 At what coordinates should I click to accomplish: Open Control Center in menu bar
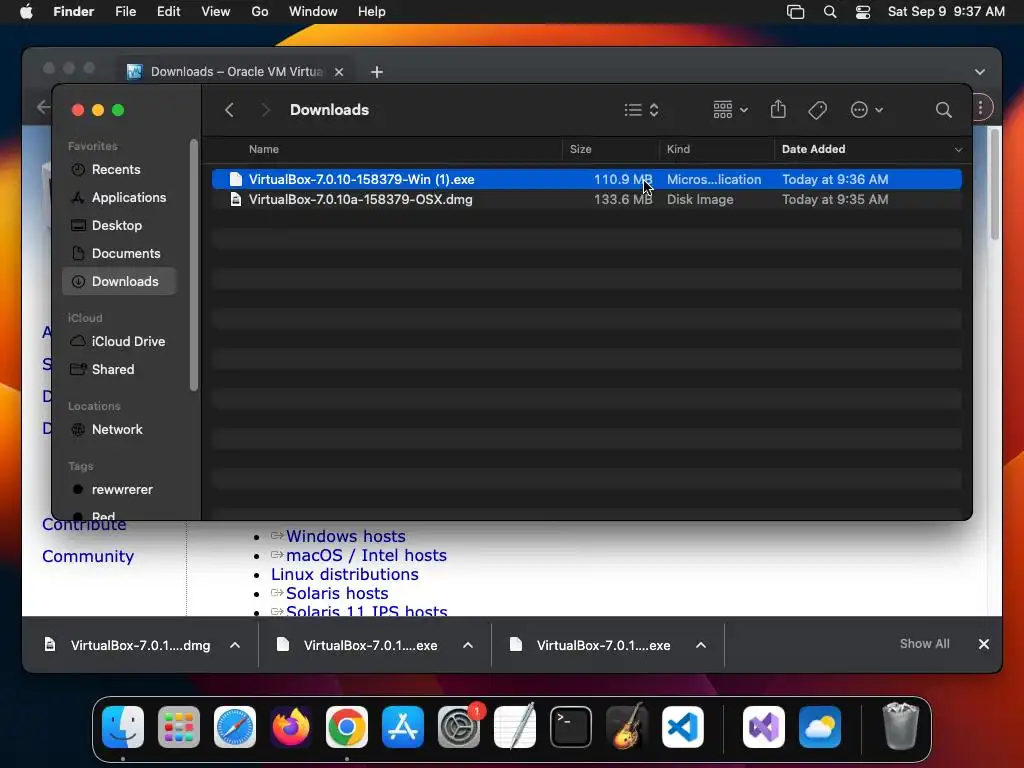click(863, 12)
